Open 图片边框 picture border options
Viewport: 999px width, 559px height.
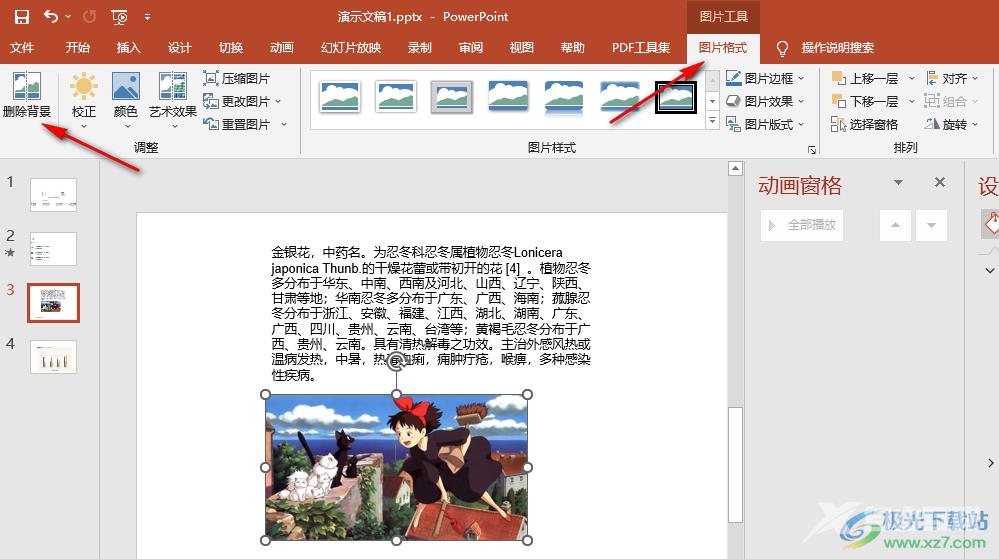tap(765, 78)
